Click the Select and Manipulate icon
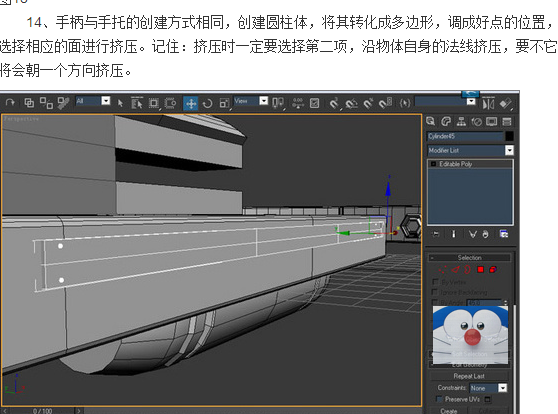558x414 pixels. (298, 103)
